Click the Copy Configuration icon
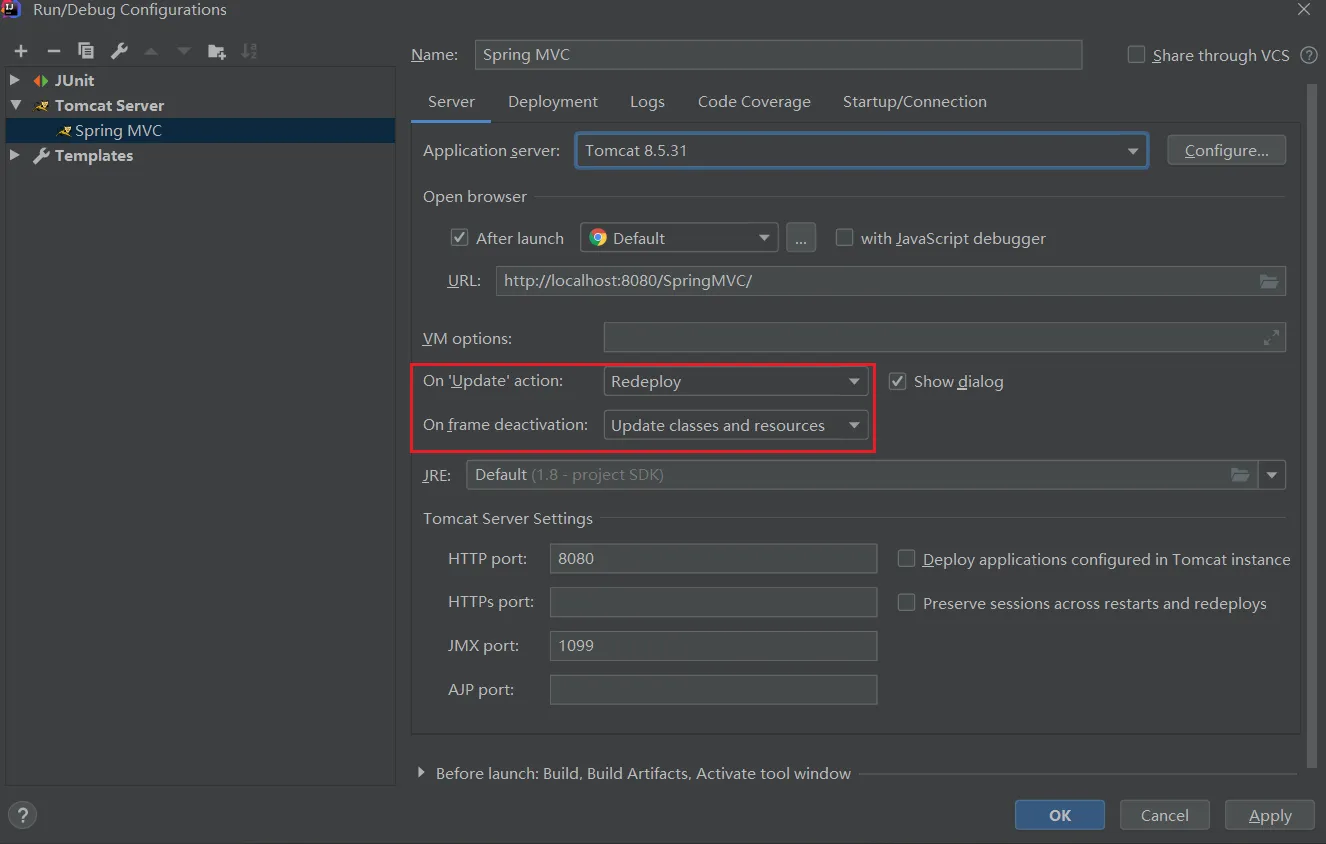 tap(86, 51)
